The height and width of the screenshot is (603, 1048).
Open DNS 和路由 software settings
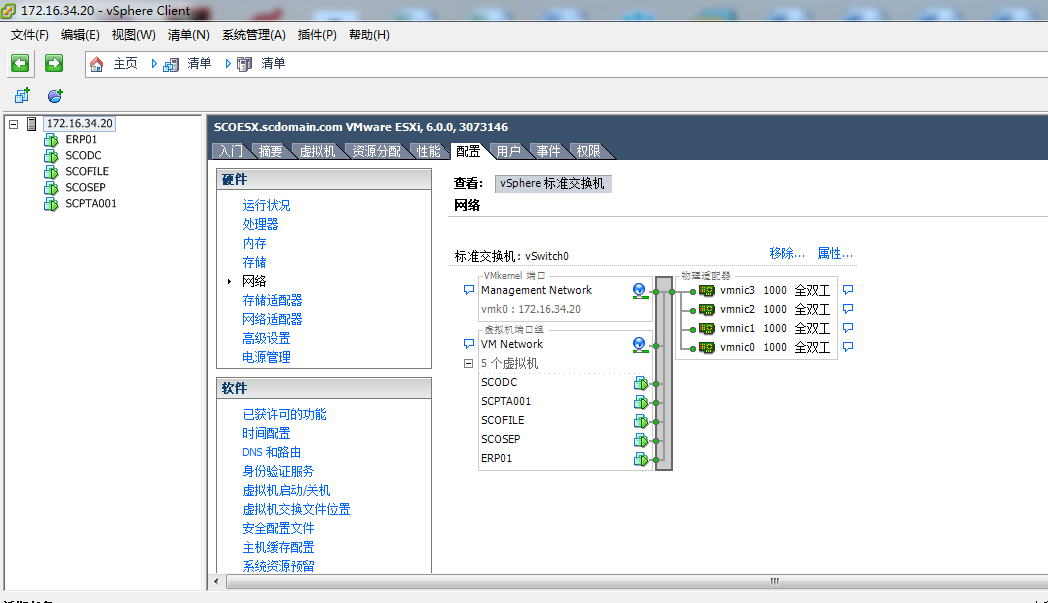pyautogui.click(x=271, y=453)
